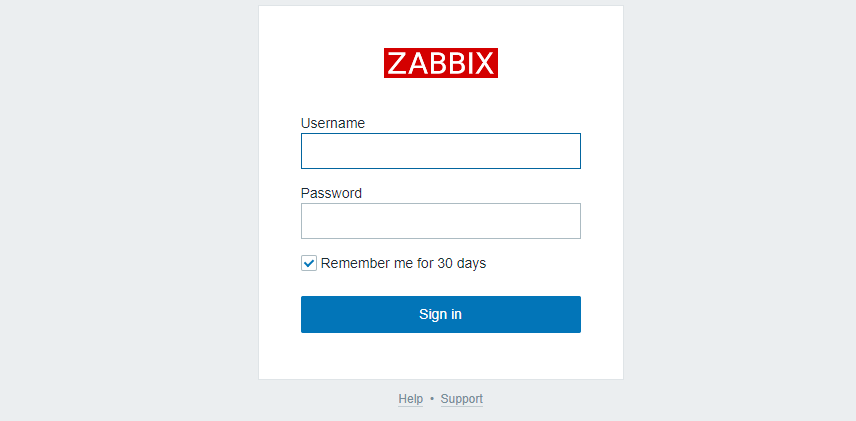856x421 pixels.
Task: Follow the Support link
Action: tap(461, 399)
